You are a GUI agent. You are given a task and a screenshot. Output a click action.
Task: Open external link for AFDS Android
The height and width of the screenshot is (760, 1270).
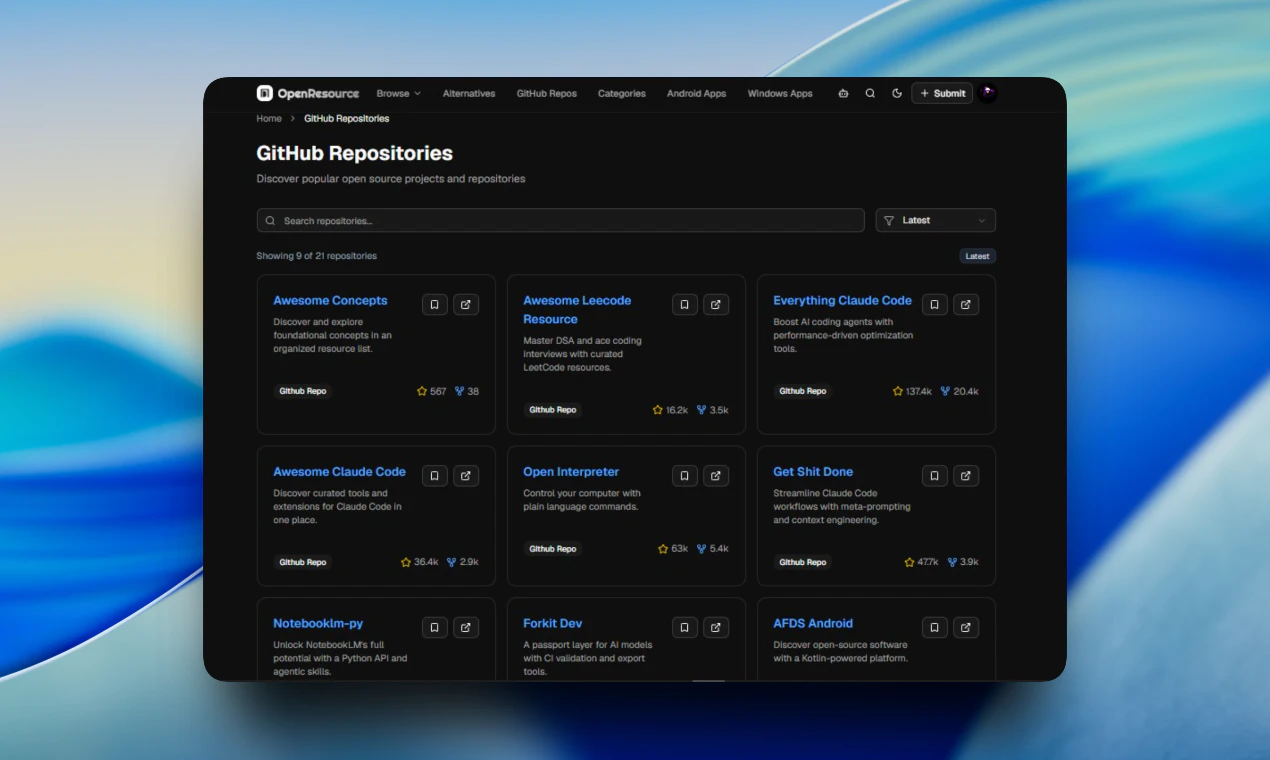point(966,627)
